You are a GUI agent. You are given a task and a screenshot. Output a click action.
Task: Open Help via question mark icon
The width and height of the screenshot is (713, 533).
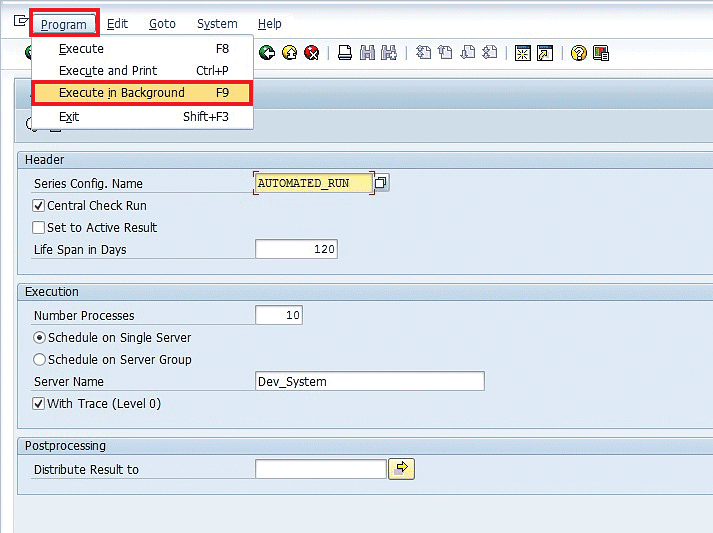click(578, 53)
